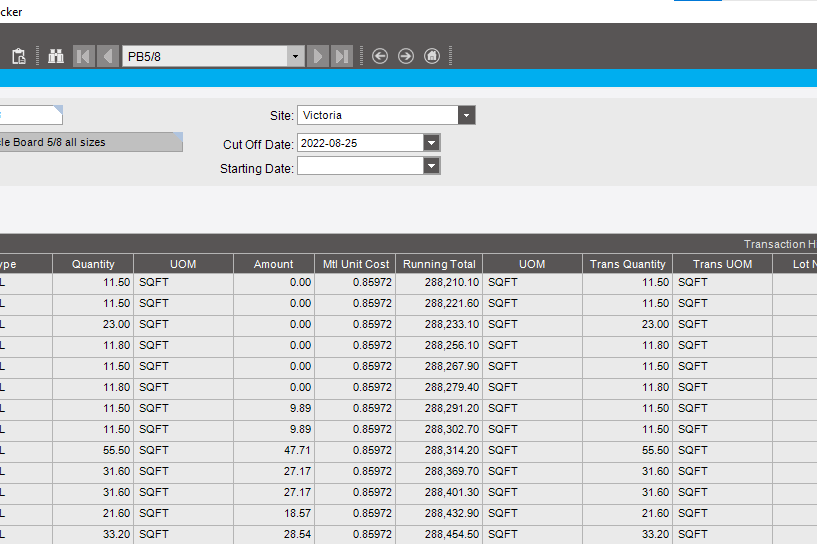Sort by the Quantity column header
The image size is (817, 545).
point(93,264)
